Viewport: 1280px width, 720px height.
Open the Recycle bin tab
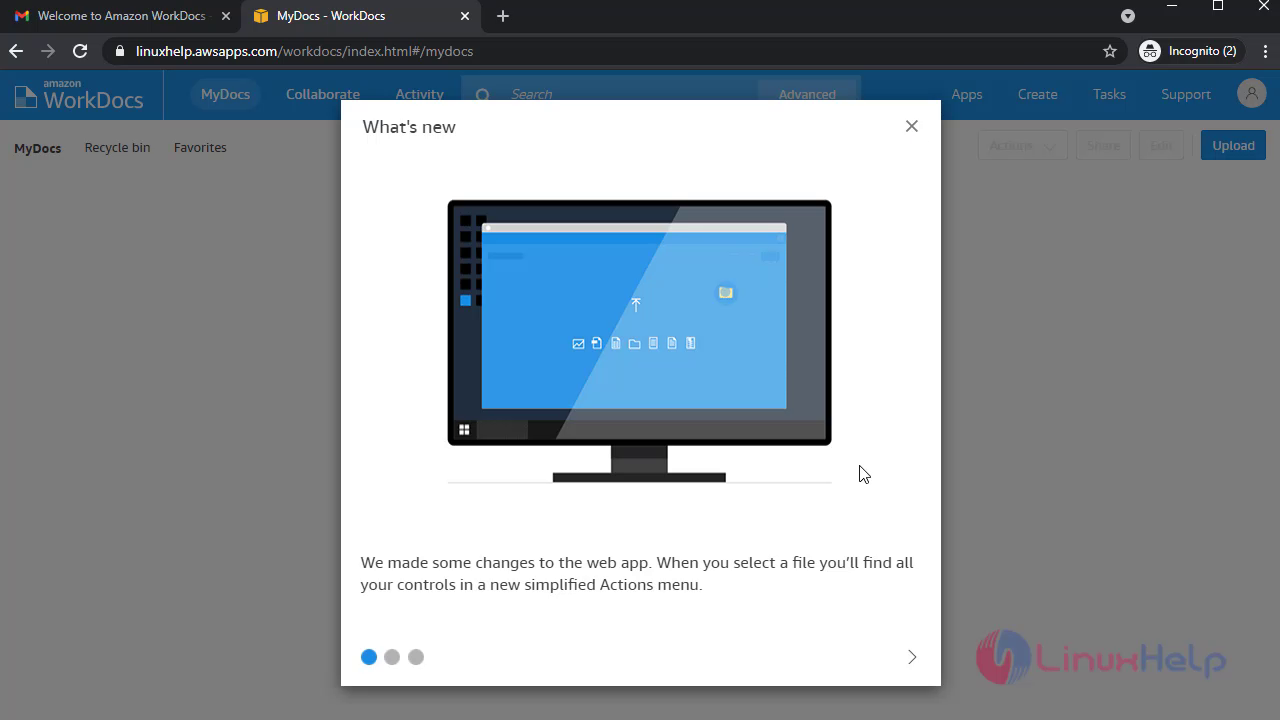tap(117, 147)
